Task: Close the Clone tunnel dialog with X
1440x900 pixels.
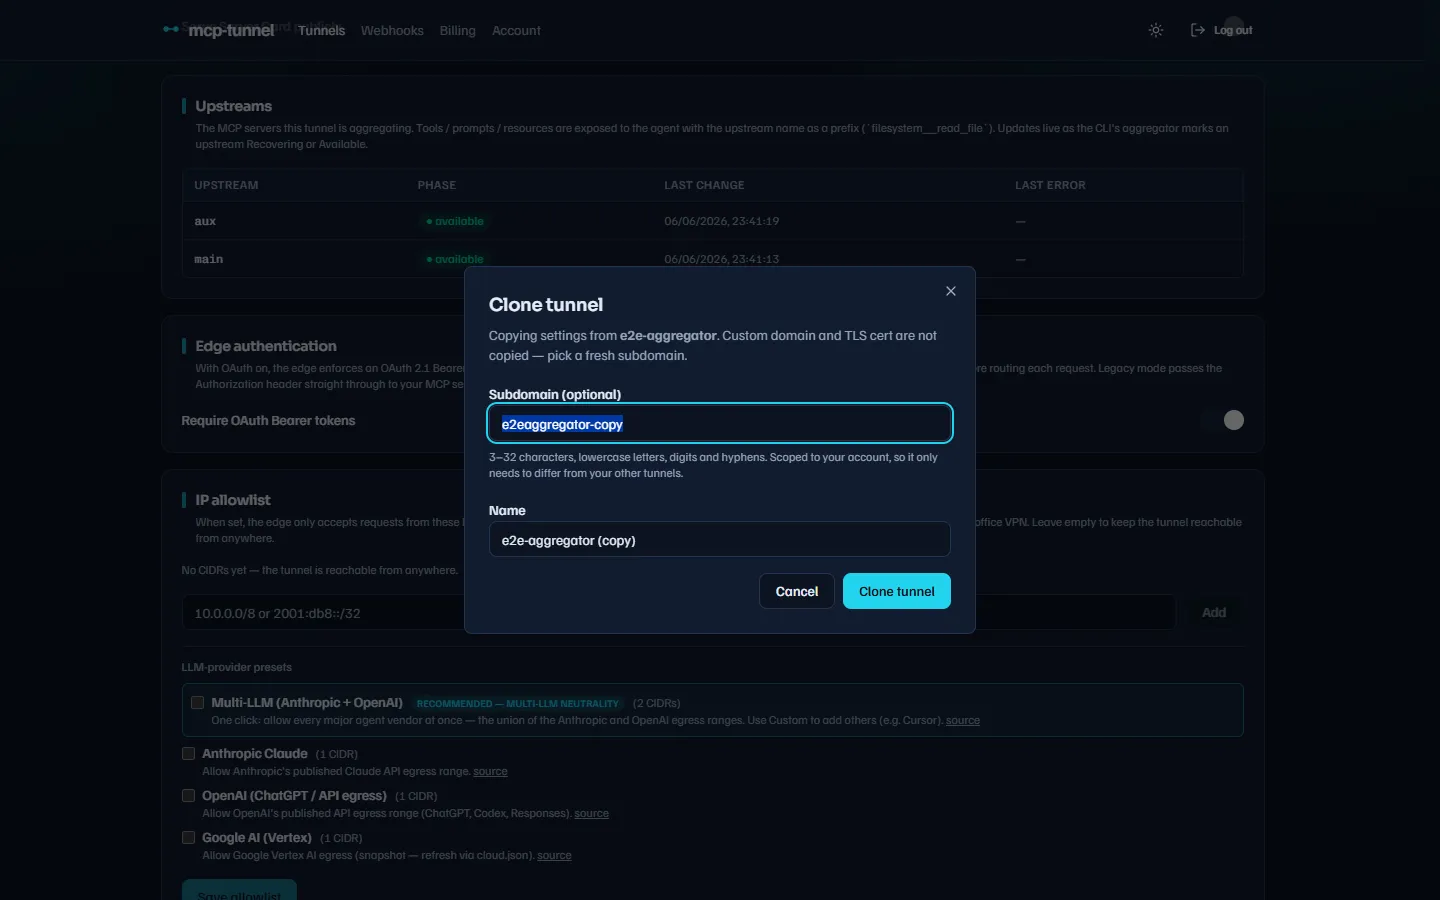Action: coord(951,291)
